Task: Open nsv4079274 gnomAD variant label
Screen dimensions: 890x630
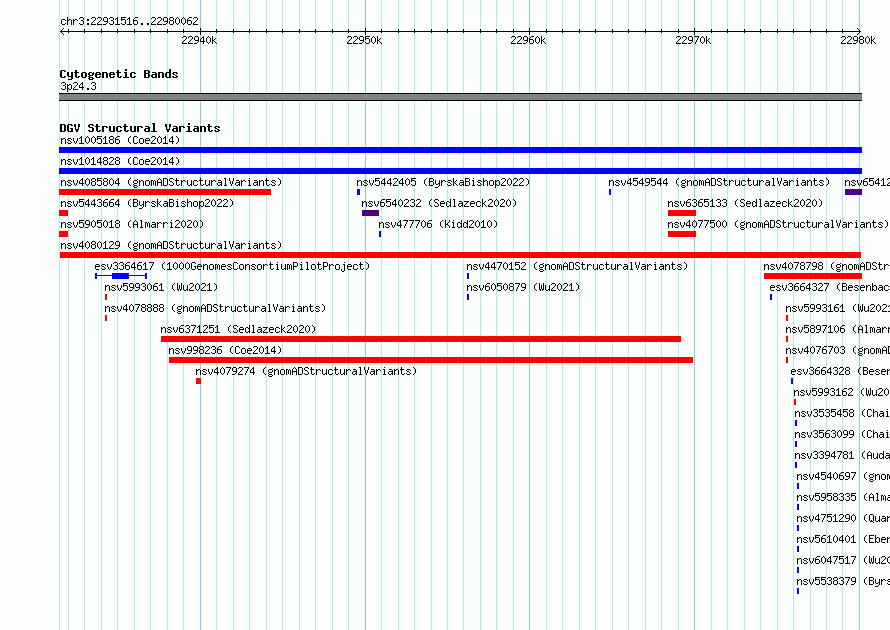Action: [306, 371]
